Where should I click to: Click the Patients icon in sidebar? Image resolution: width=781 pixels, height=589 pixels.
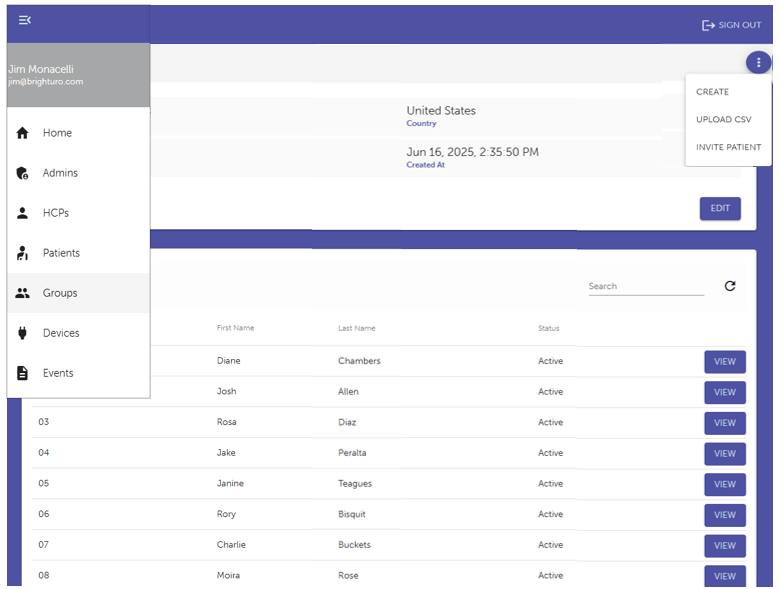pyautogui.click(x=22, y=253)
